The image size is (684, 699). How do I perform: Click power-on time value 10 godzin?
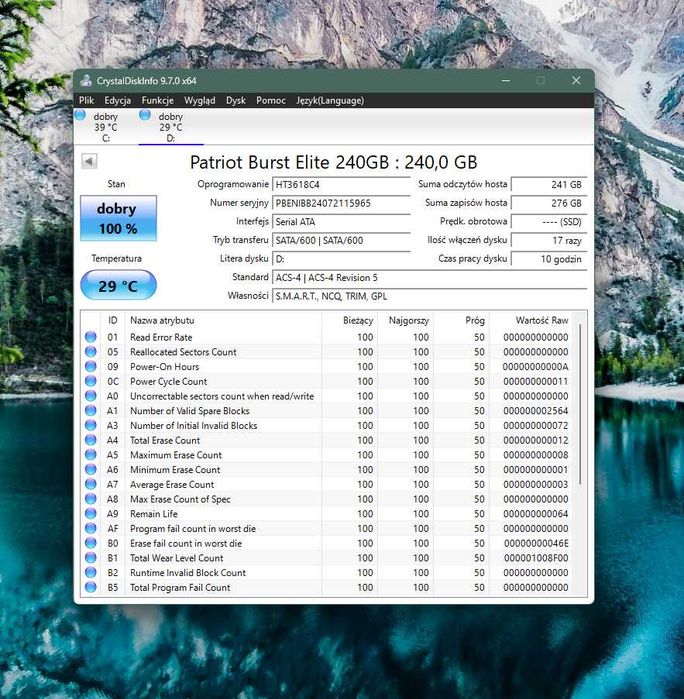[x=549, y=259]
